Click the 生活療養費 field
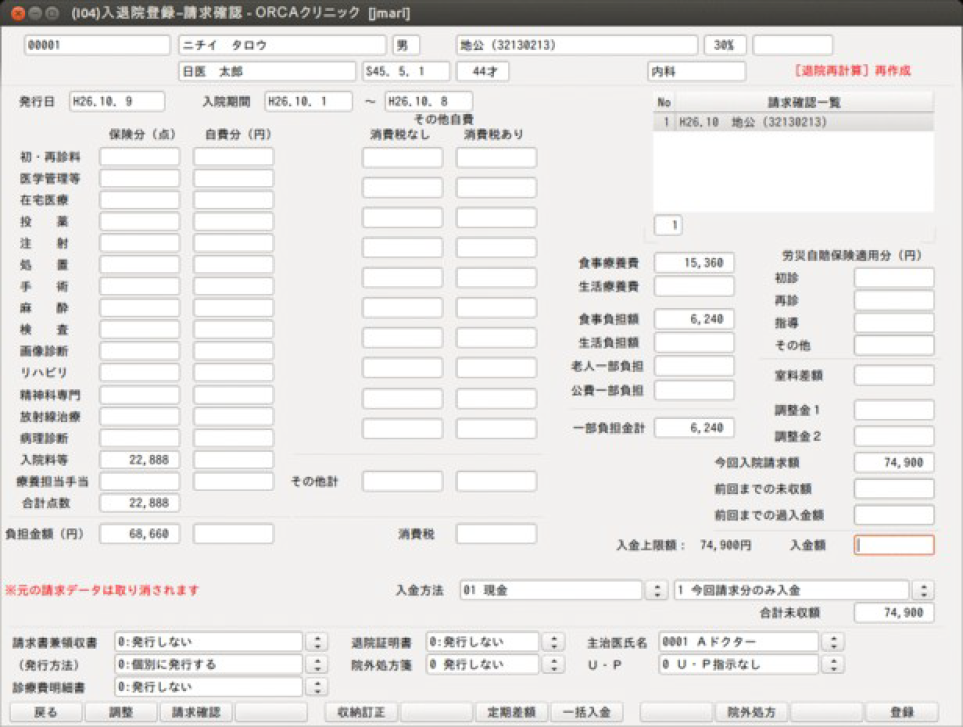The width and height of the screenshot is (963, 727). 694,286
